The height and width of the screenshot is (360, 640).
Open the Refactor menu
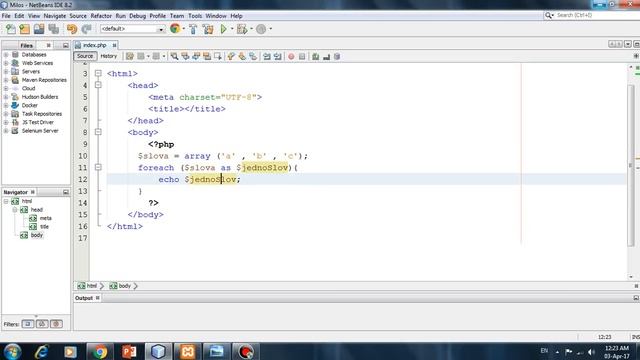pos(101,16)
